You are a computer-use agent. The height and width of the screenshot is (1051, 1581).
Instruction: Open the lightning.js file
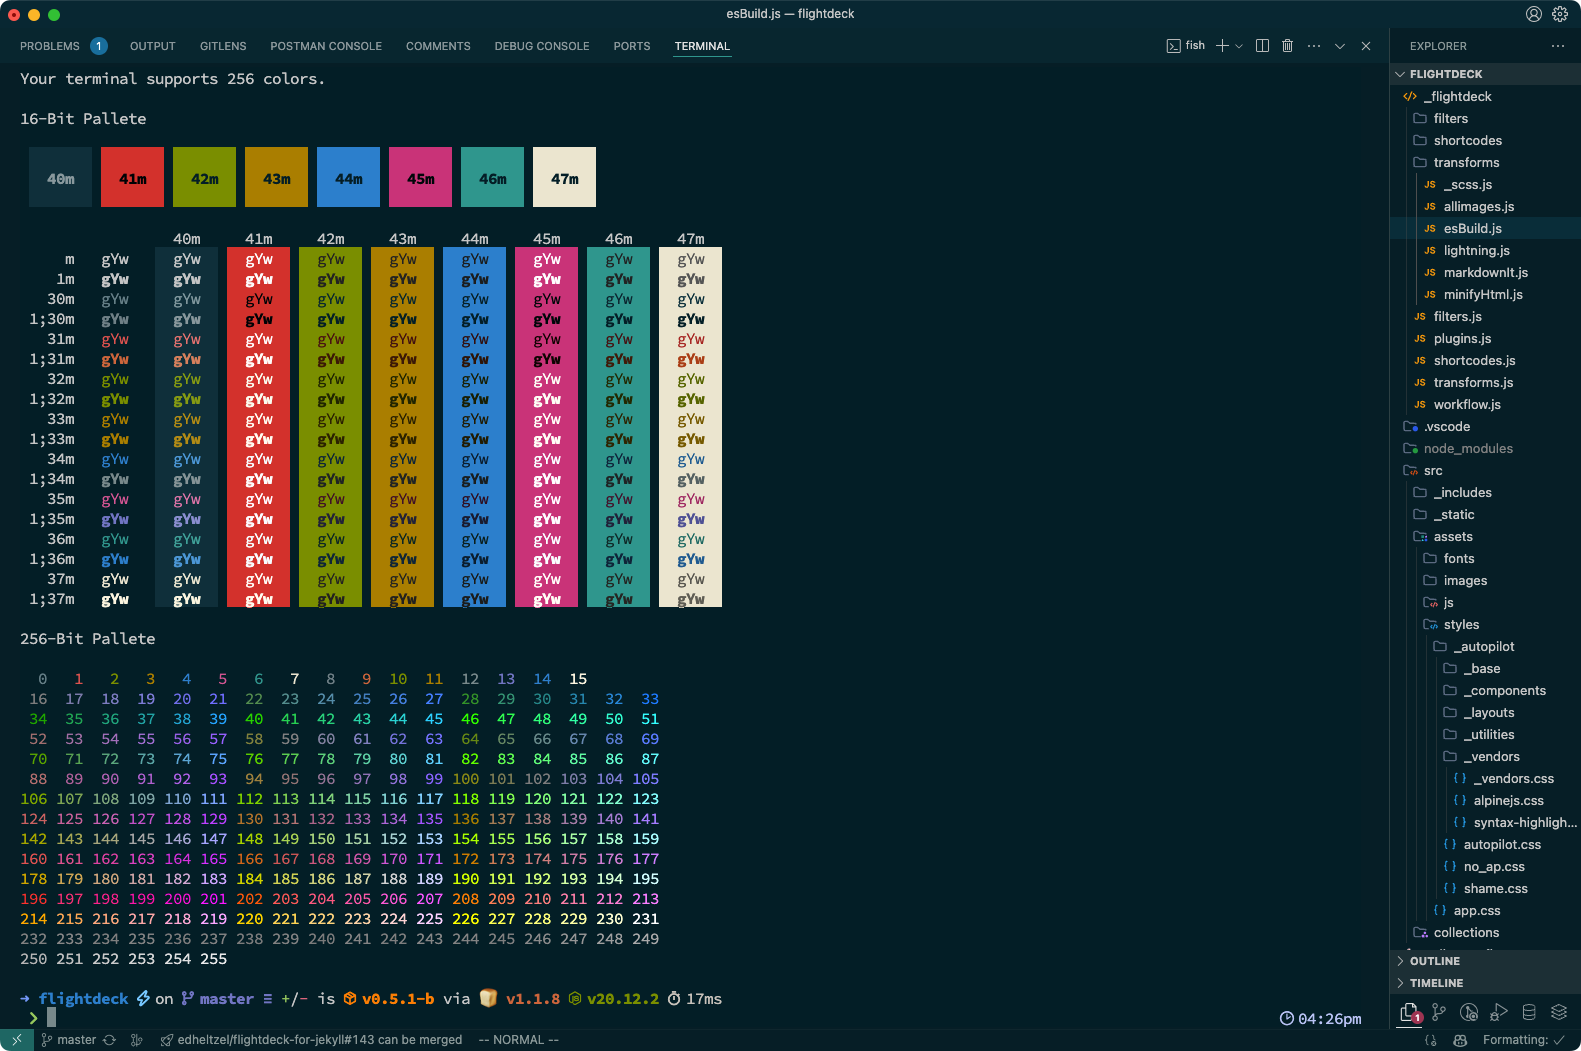pos(1485,250)
